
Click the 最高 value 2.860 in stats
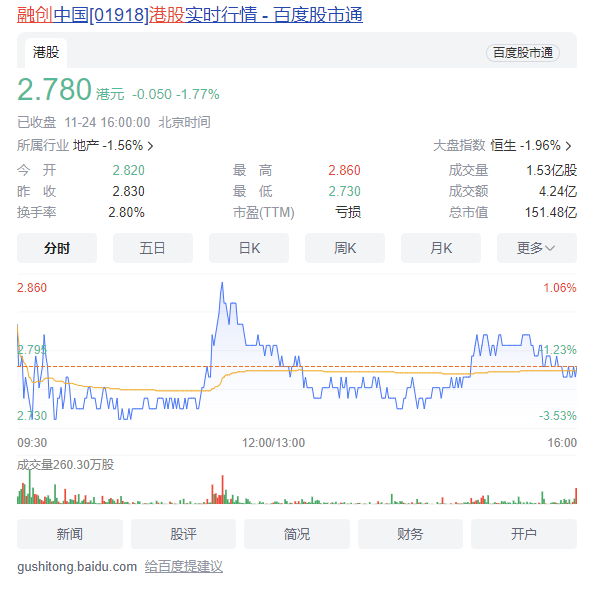(345, 170)
